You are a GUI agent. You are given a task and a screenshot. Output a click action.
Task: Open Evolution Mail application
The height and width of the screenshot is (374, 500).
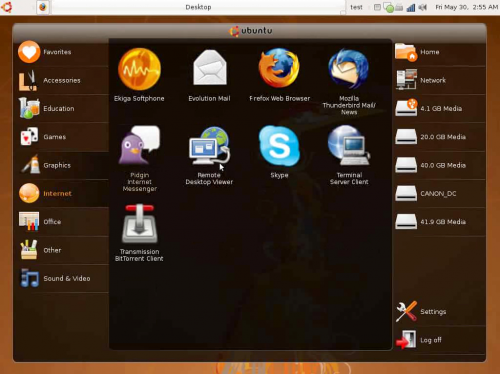tap(209, 75)
